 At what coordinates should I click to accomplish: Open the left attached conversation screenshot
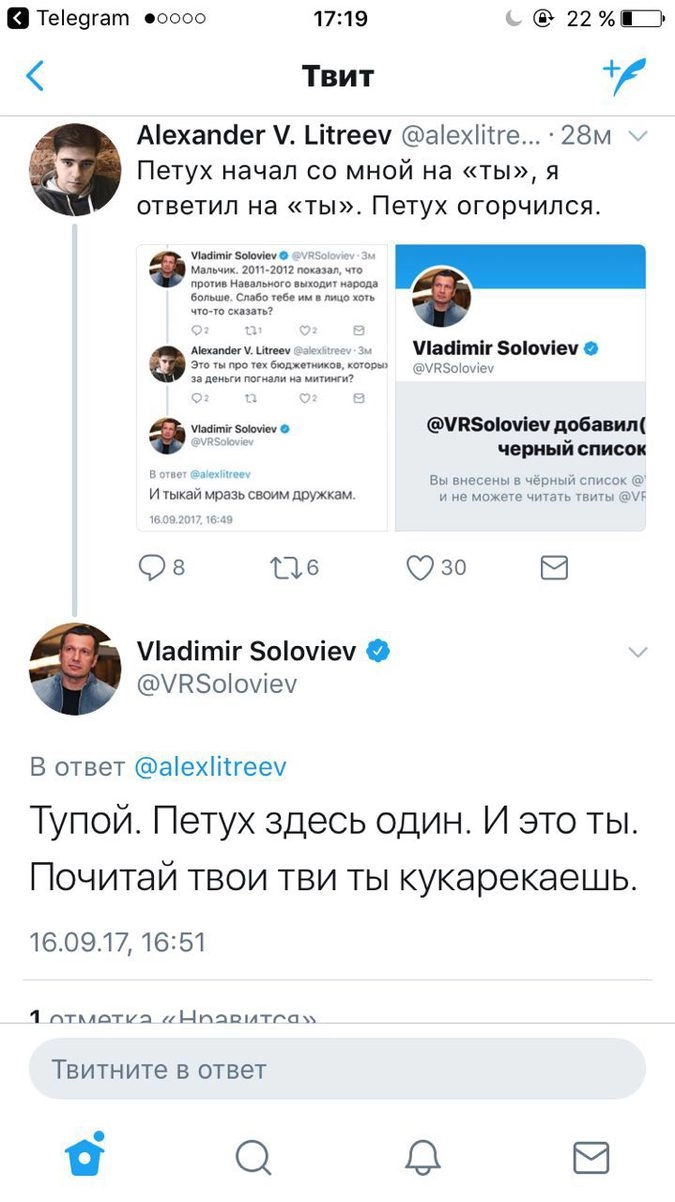[263, 387]
